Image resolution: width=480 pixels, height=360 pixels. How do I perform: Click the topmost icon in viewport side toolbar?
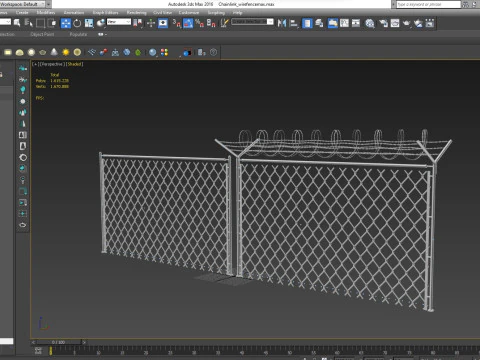(x=23, y=68)
